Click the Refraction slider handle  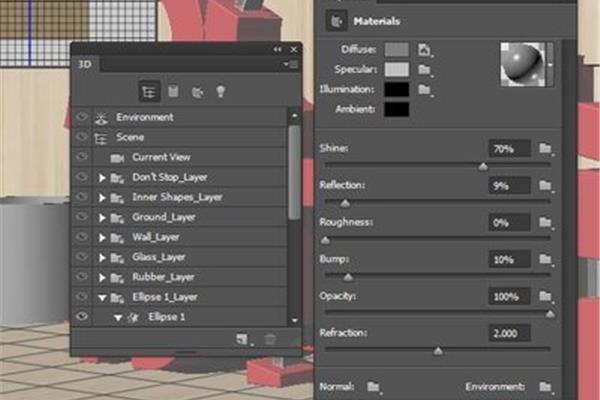(438, 351)
